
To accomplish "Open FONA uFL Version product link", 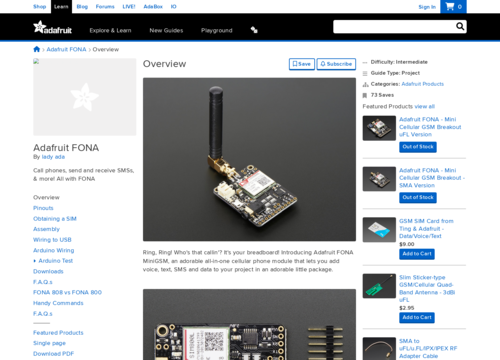I will coord(430,127).
